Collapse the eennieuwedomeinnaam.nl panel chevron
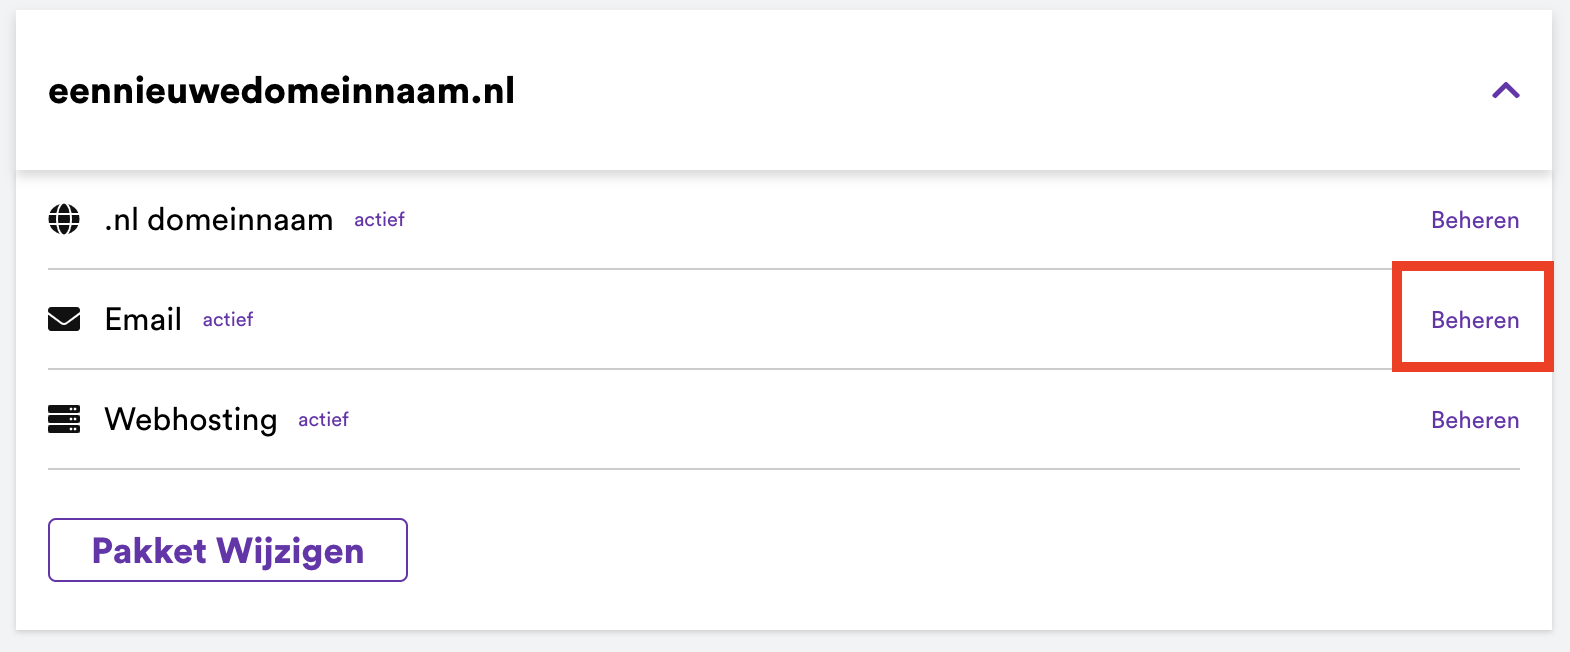The image size is (1570, 652). [x=1505, y=91]
